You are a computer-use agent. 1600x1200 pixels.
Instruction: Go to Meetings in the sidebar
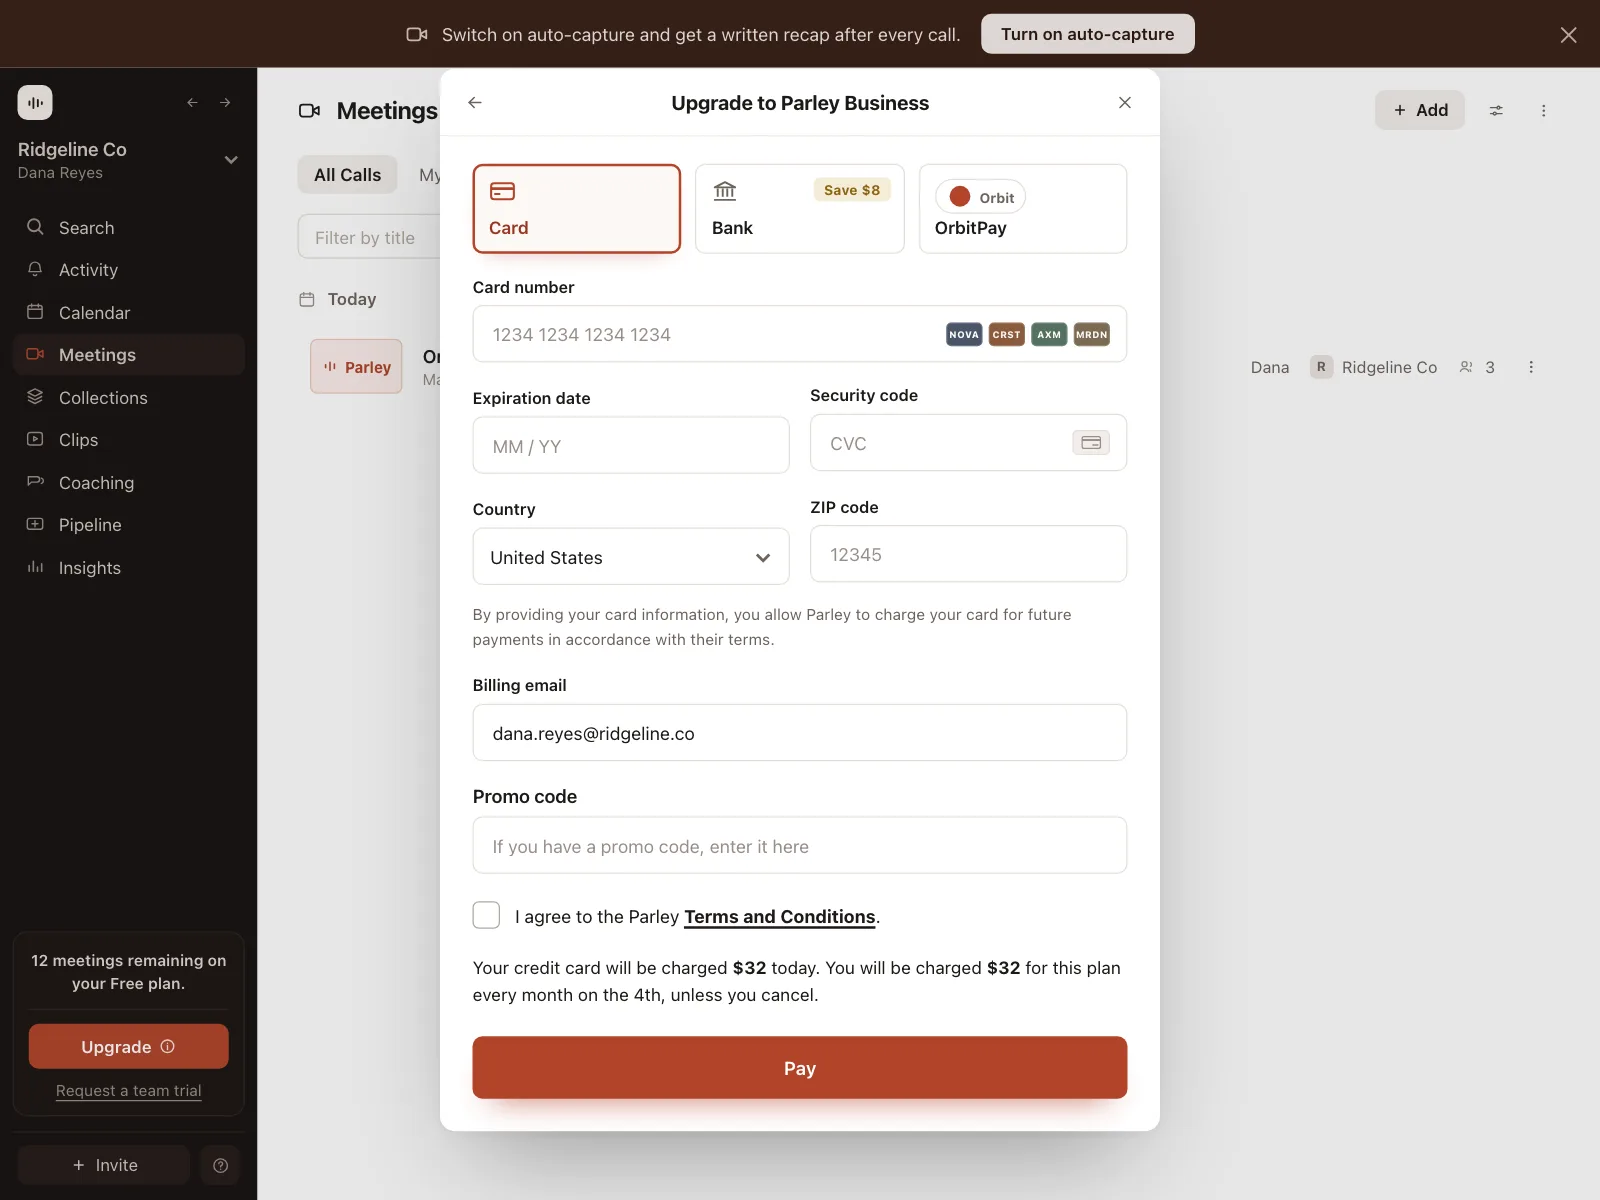point(129,355)
